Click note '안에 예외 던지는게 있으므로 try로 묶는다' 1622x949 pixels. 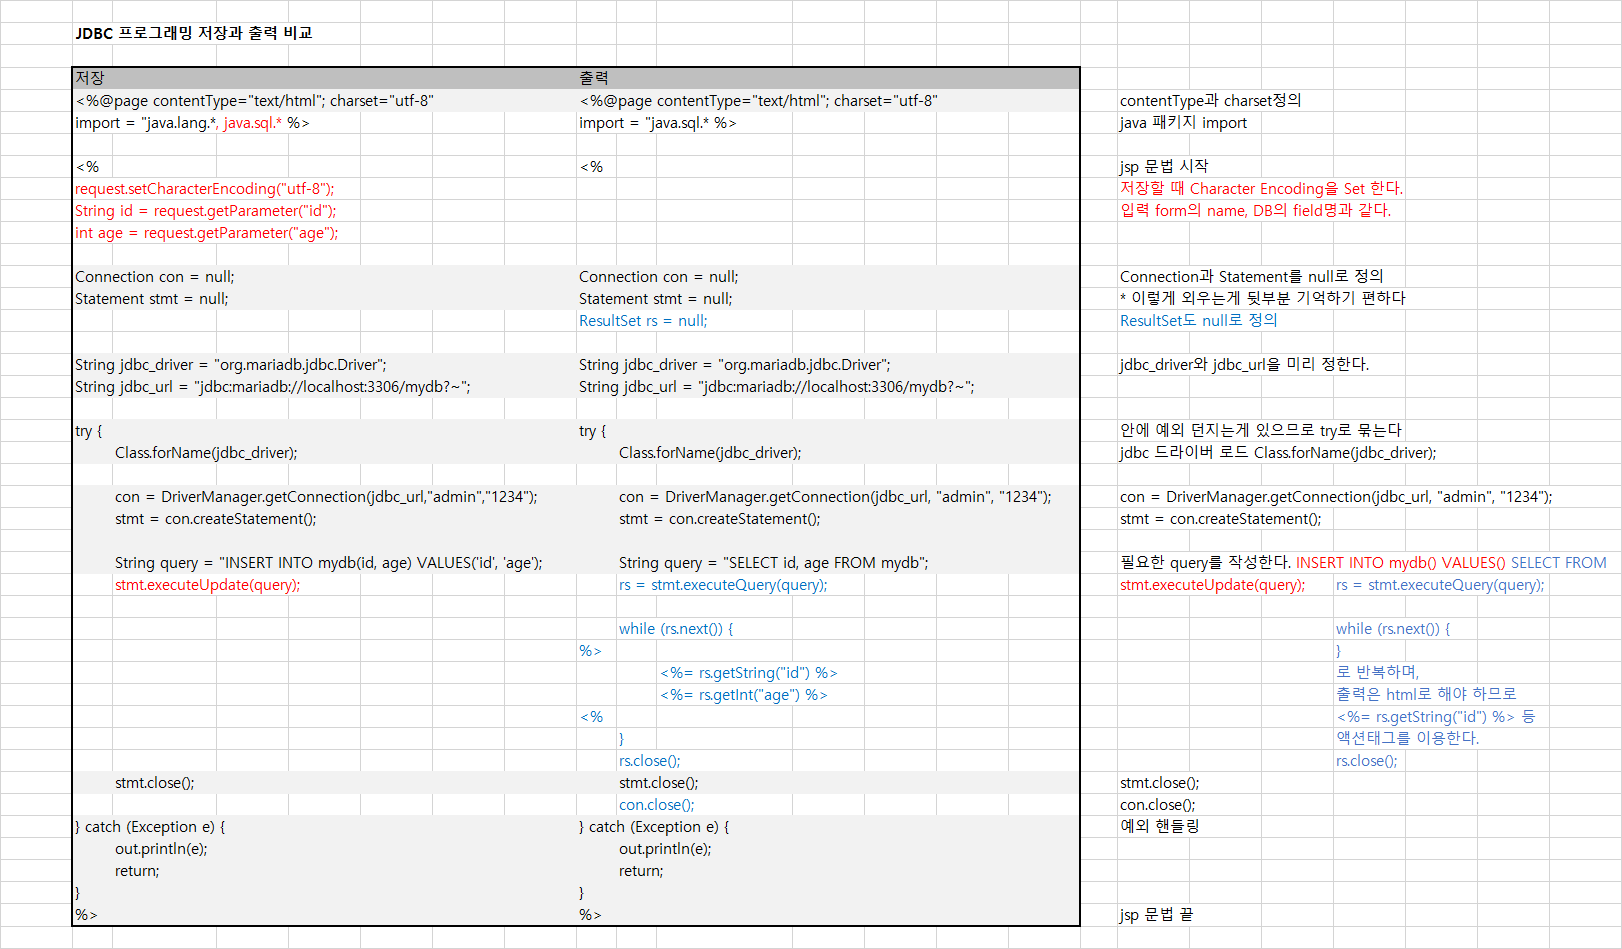pos(1261,430)
